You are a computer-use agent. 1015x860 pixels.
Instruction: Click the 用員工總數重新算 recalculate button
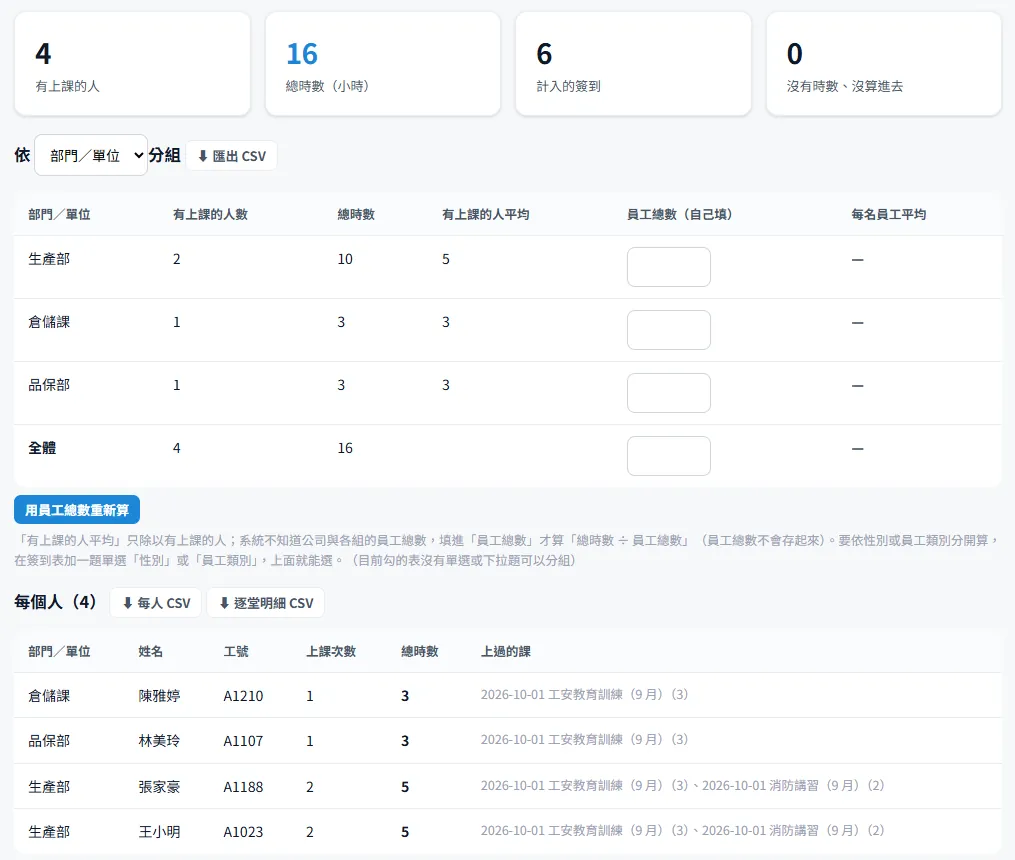[x=77, y=510]
